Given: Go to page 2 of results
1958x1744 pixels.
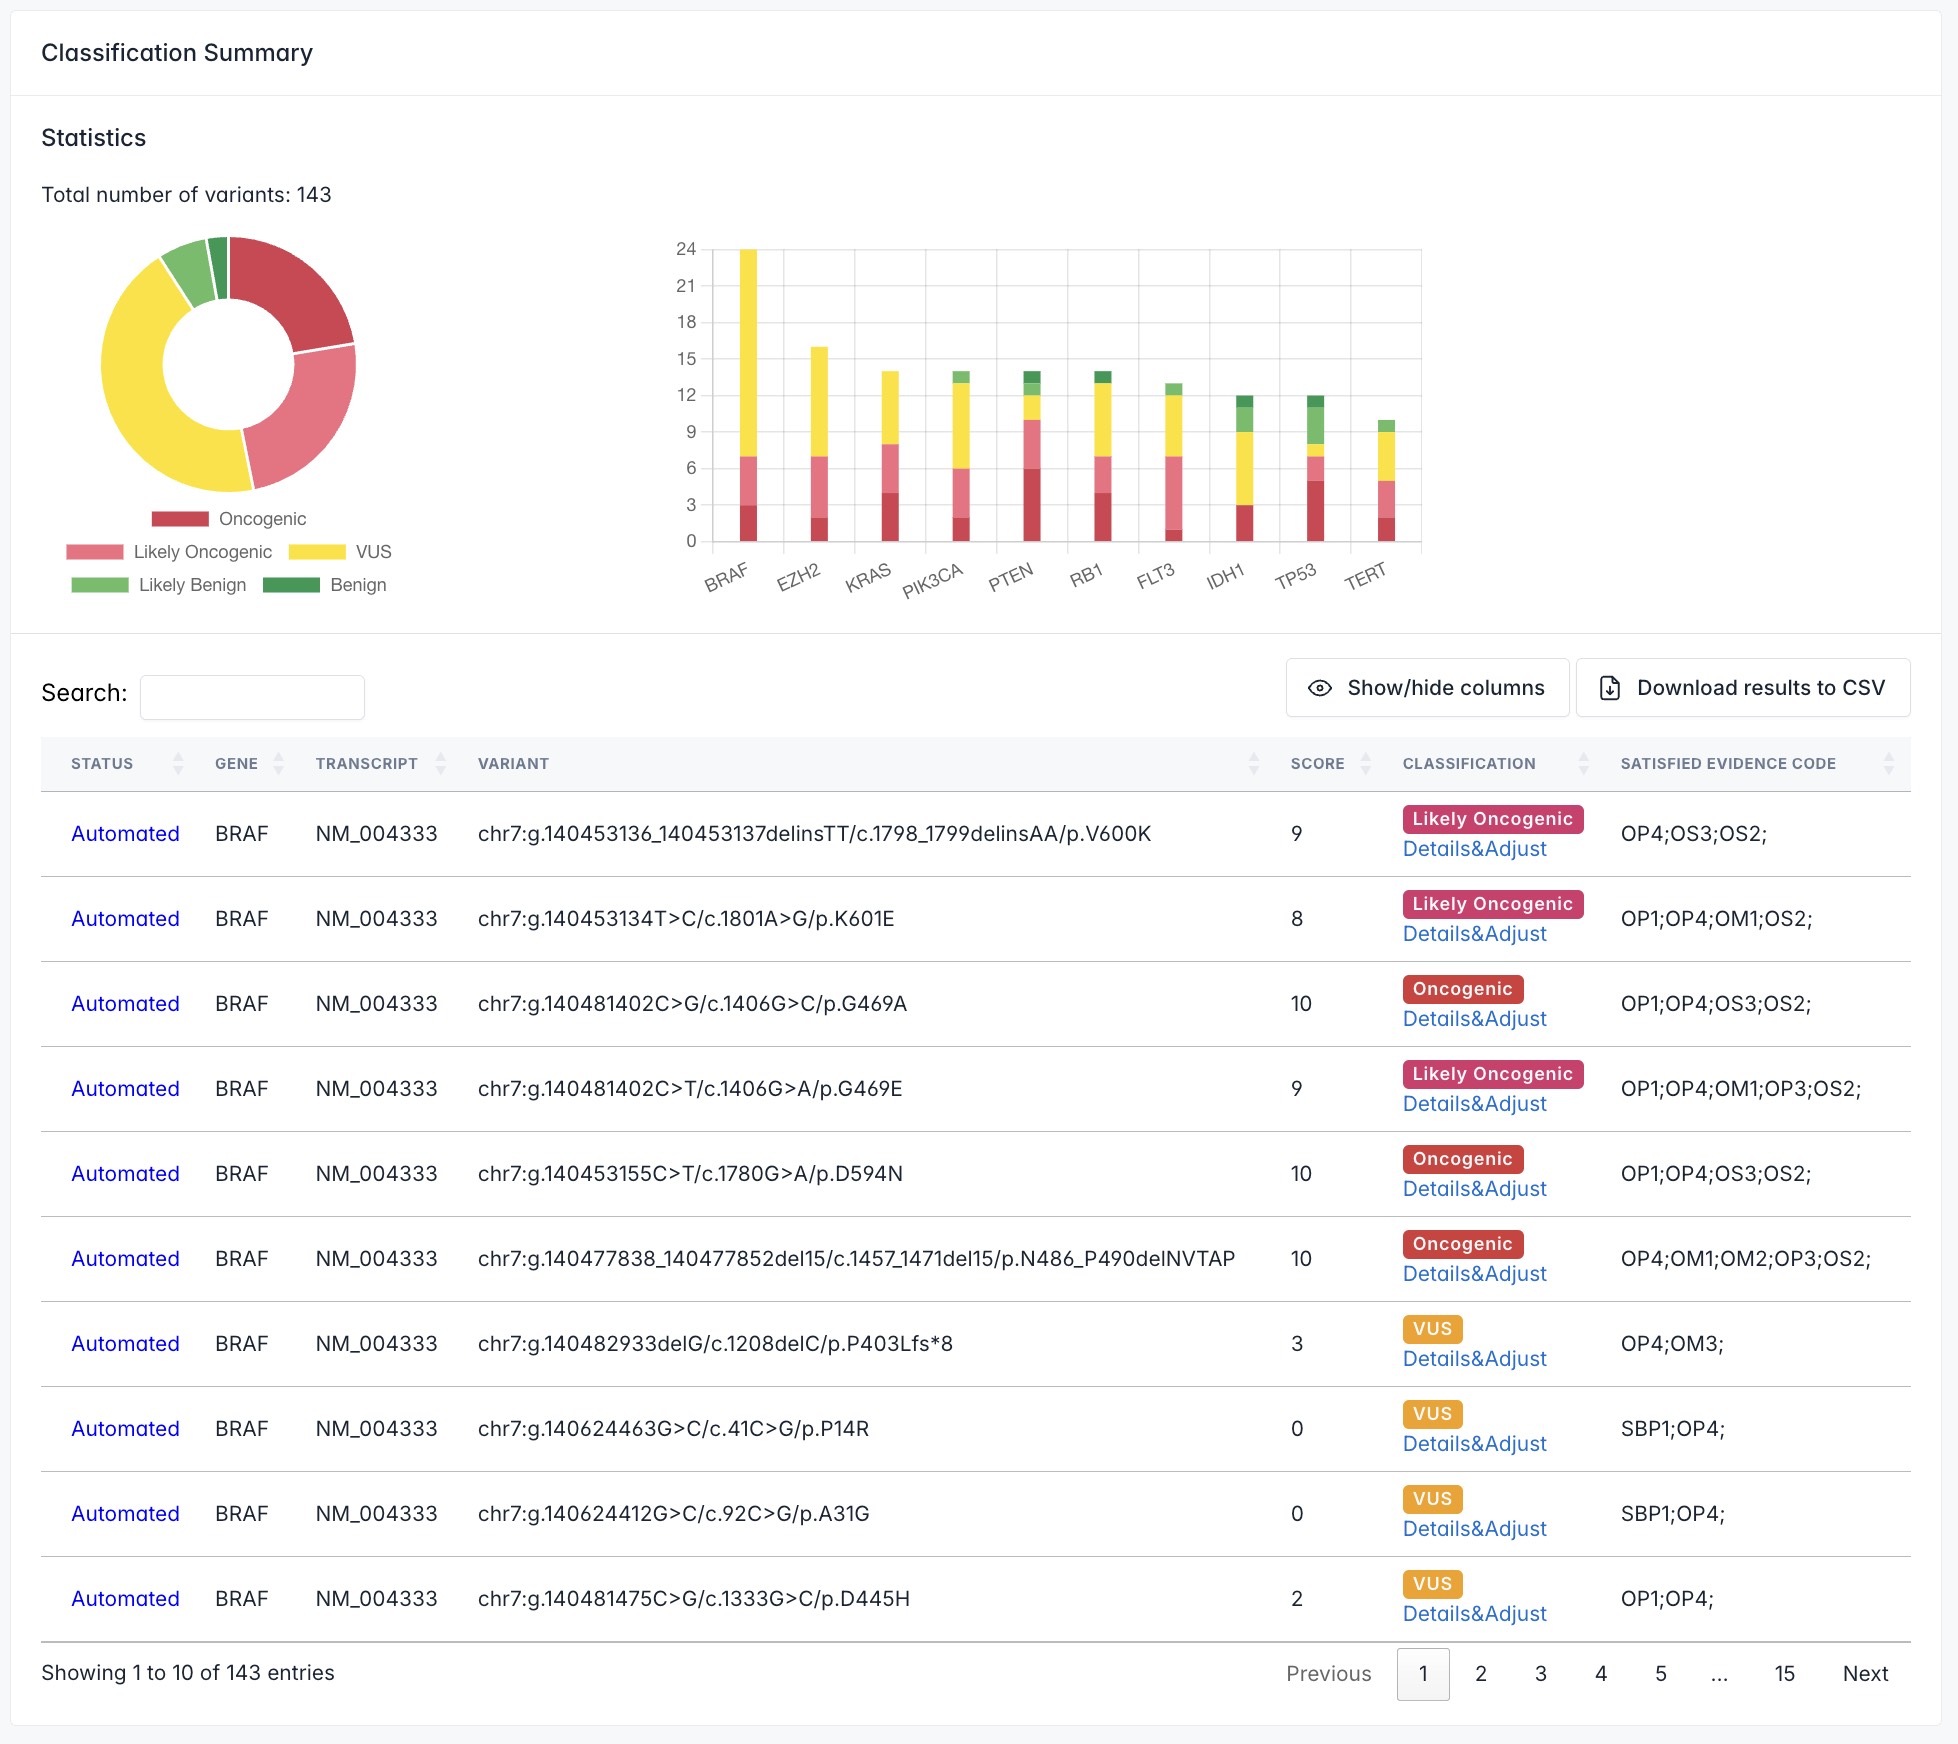Looking at the screenshot, I should pos(1480,1674).
